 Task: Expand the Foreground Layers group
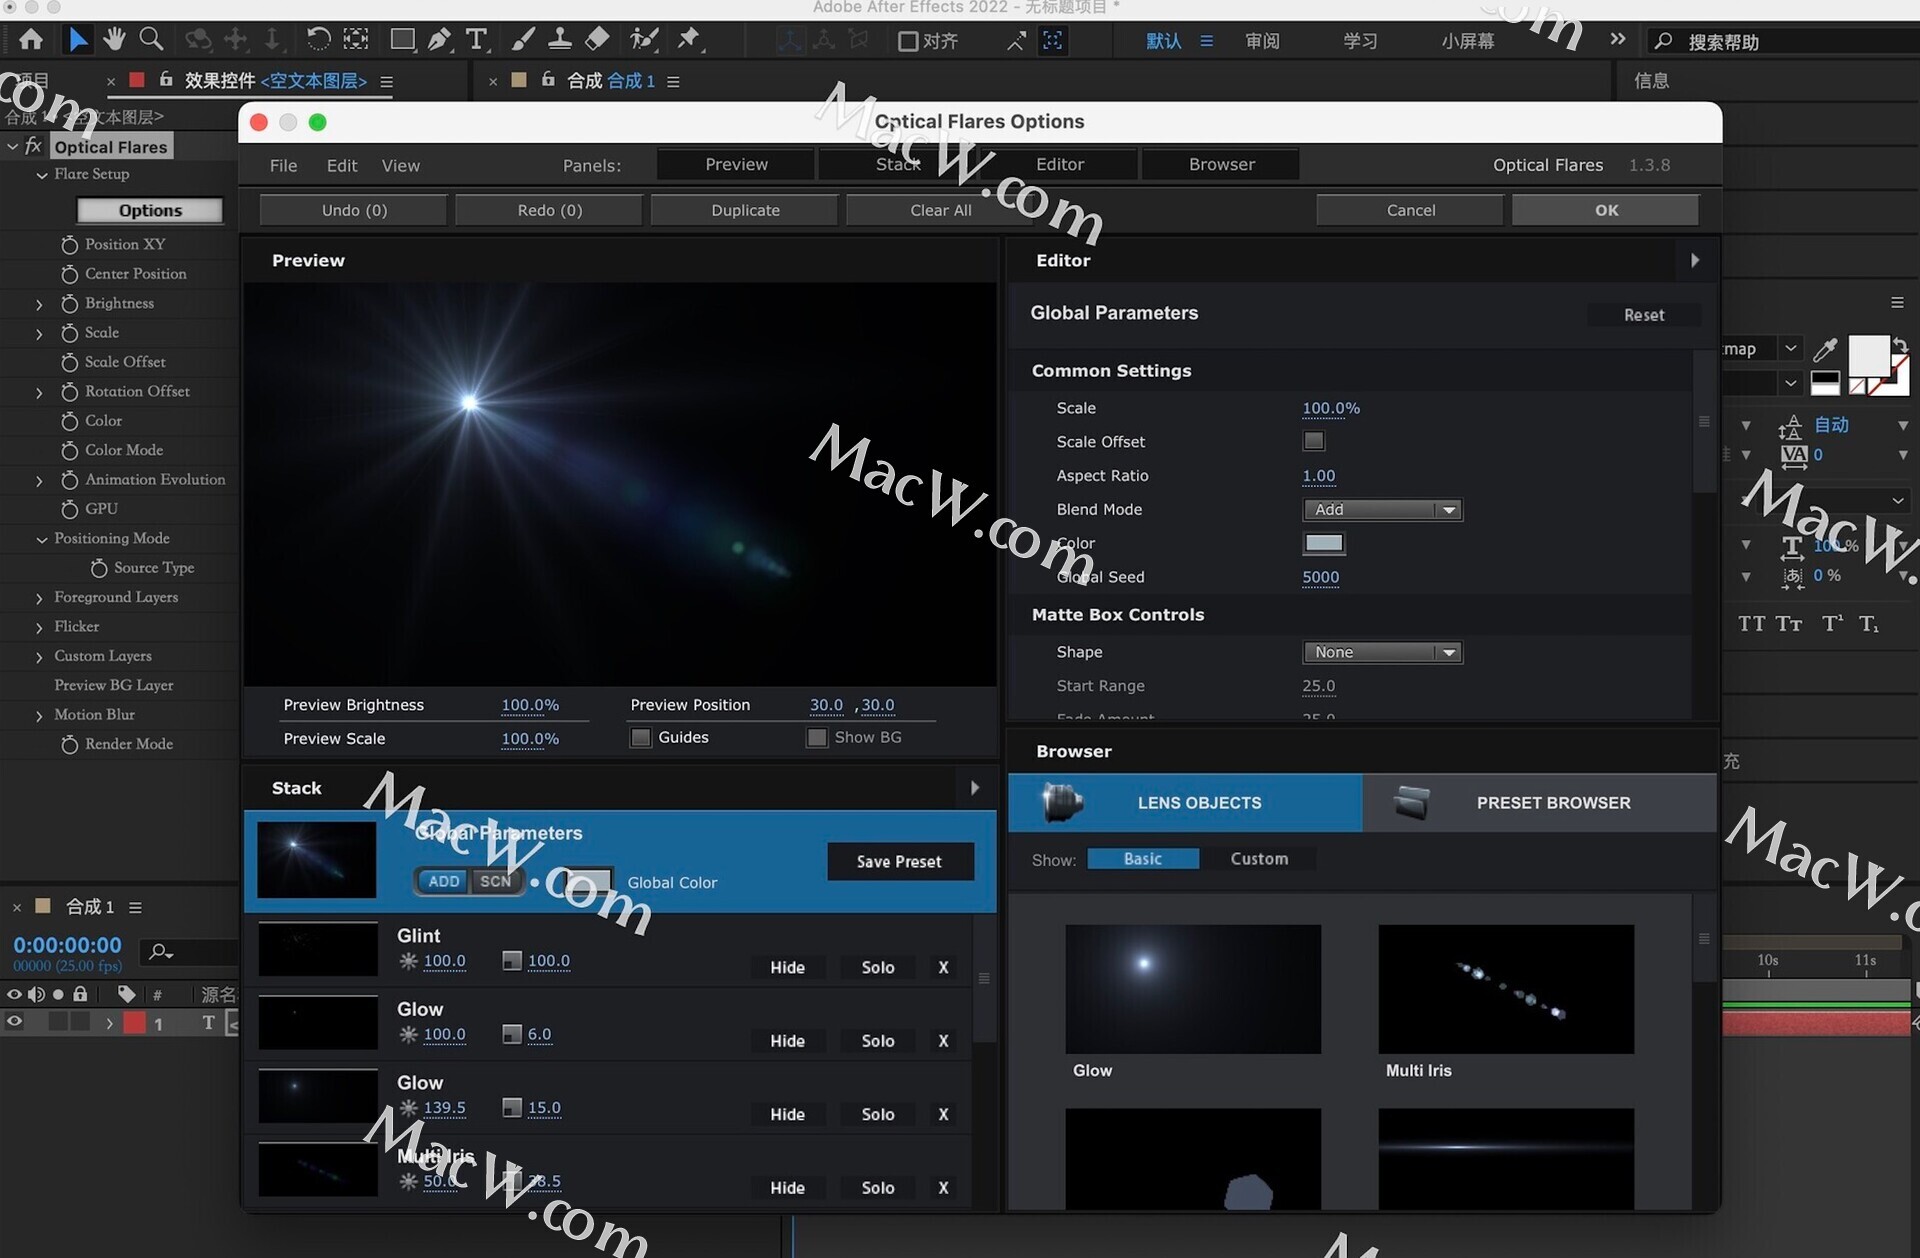tap(40, 598)
